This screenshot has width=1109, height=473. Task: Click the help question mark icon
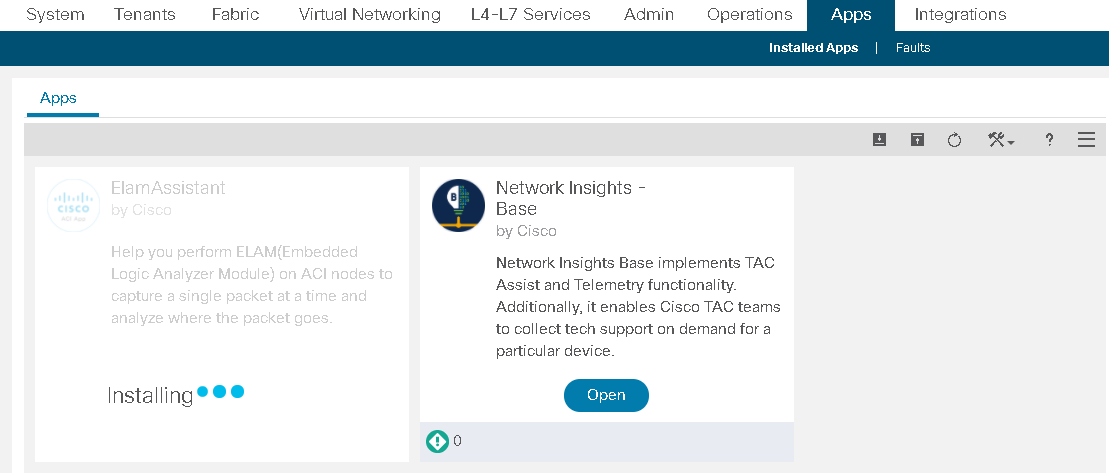(1050, 140)
